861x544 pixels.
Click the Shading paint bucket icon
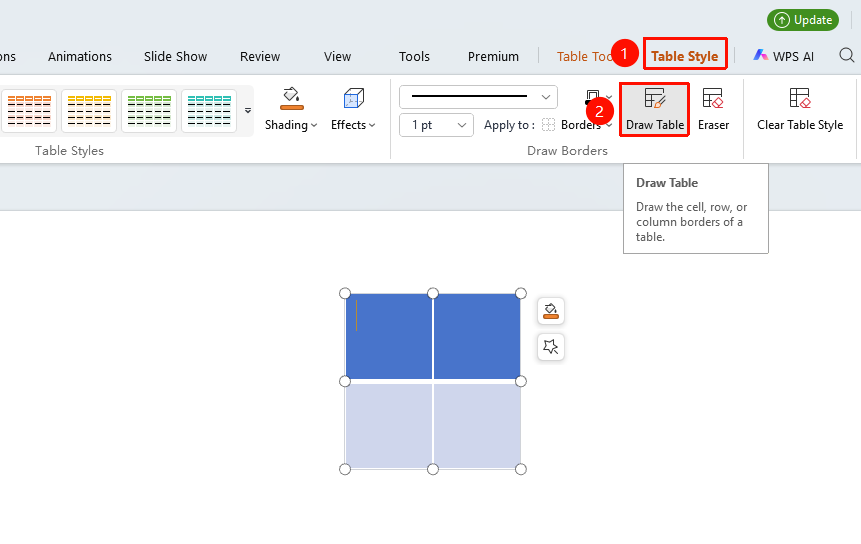pyautogui.click(x=292, y=98)
